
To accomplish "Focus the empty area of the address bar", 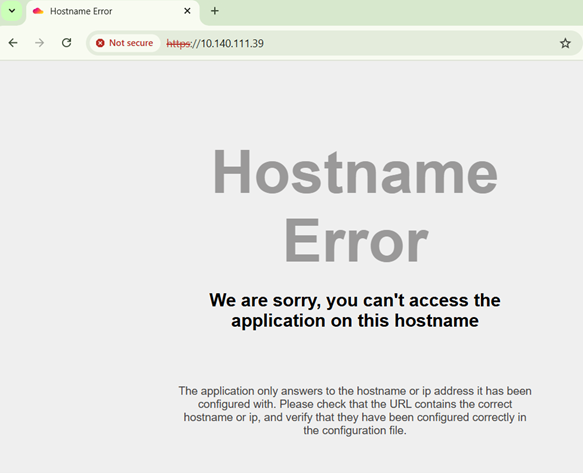I will point(409,44).
